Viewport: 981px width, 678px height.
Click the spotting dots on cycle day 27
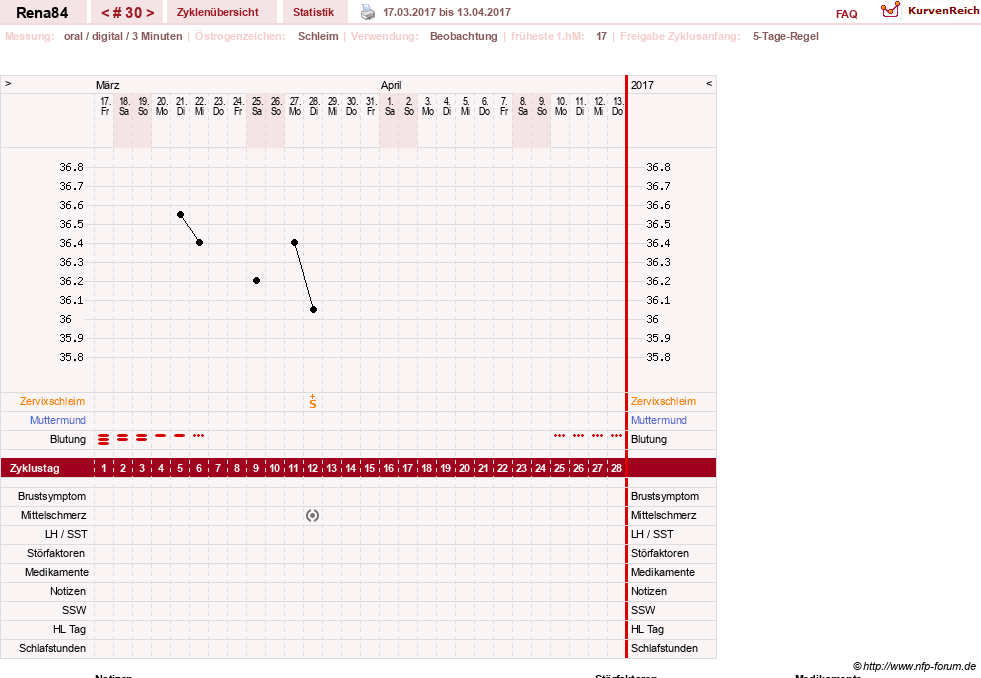pyautogui.click(x=597, y=435)
